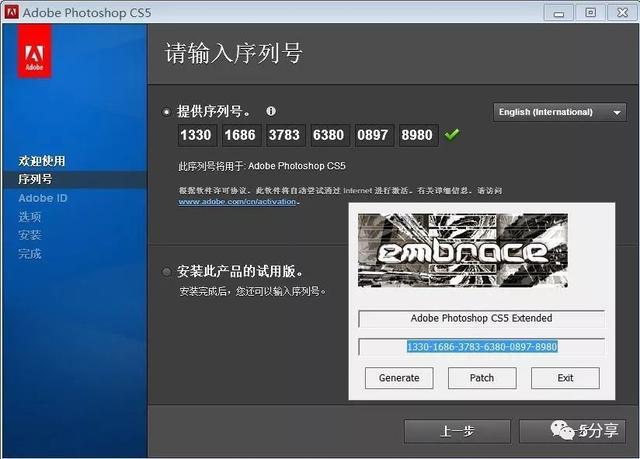Click the text 安装完成后，您还可以输入序列号

click(253, 291)
